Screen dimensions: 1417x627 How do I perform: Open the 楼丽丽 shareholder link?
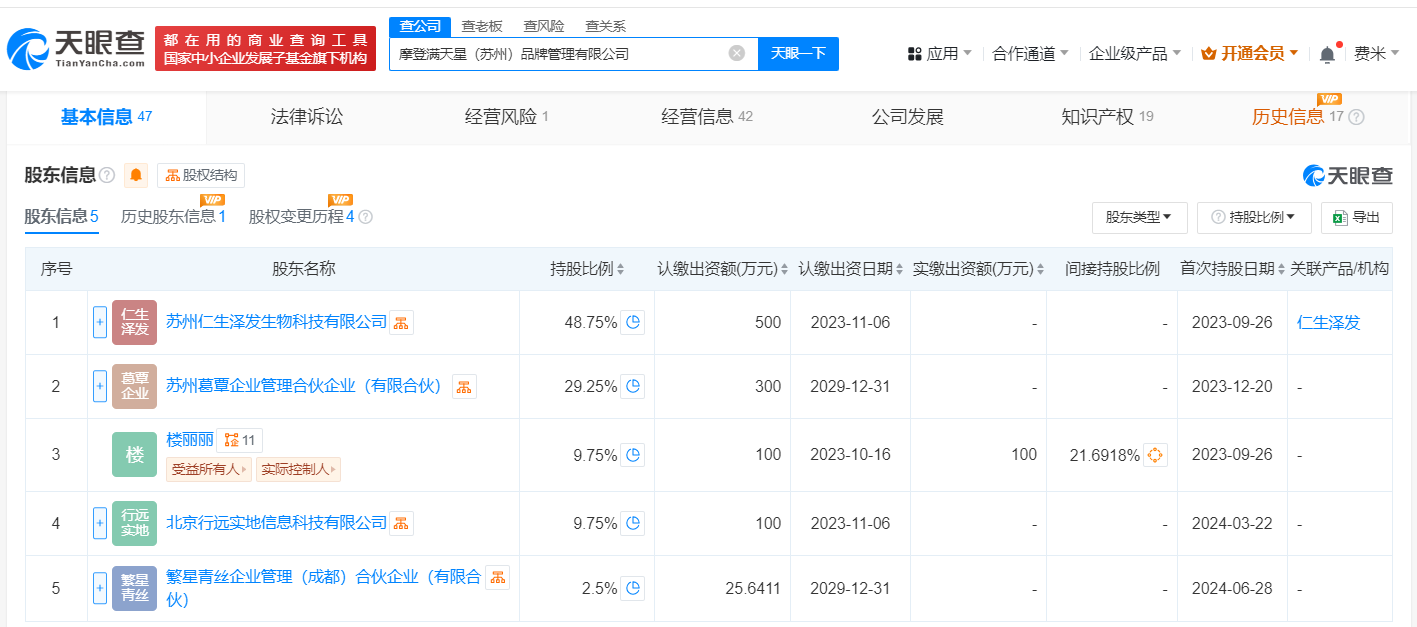[x=189, y=440]
